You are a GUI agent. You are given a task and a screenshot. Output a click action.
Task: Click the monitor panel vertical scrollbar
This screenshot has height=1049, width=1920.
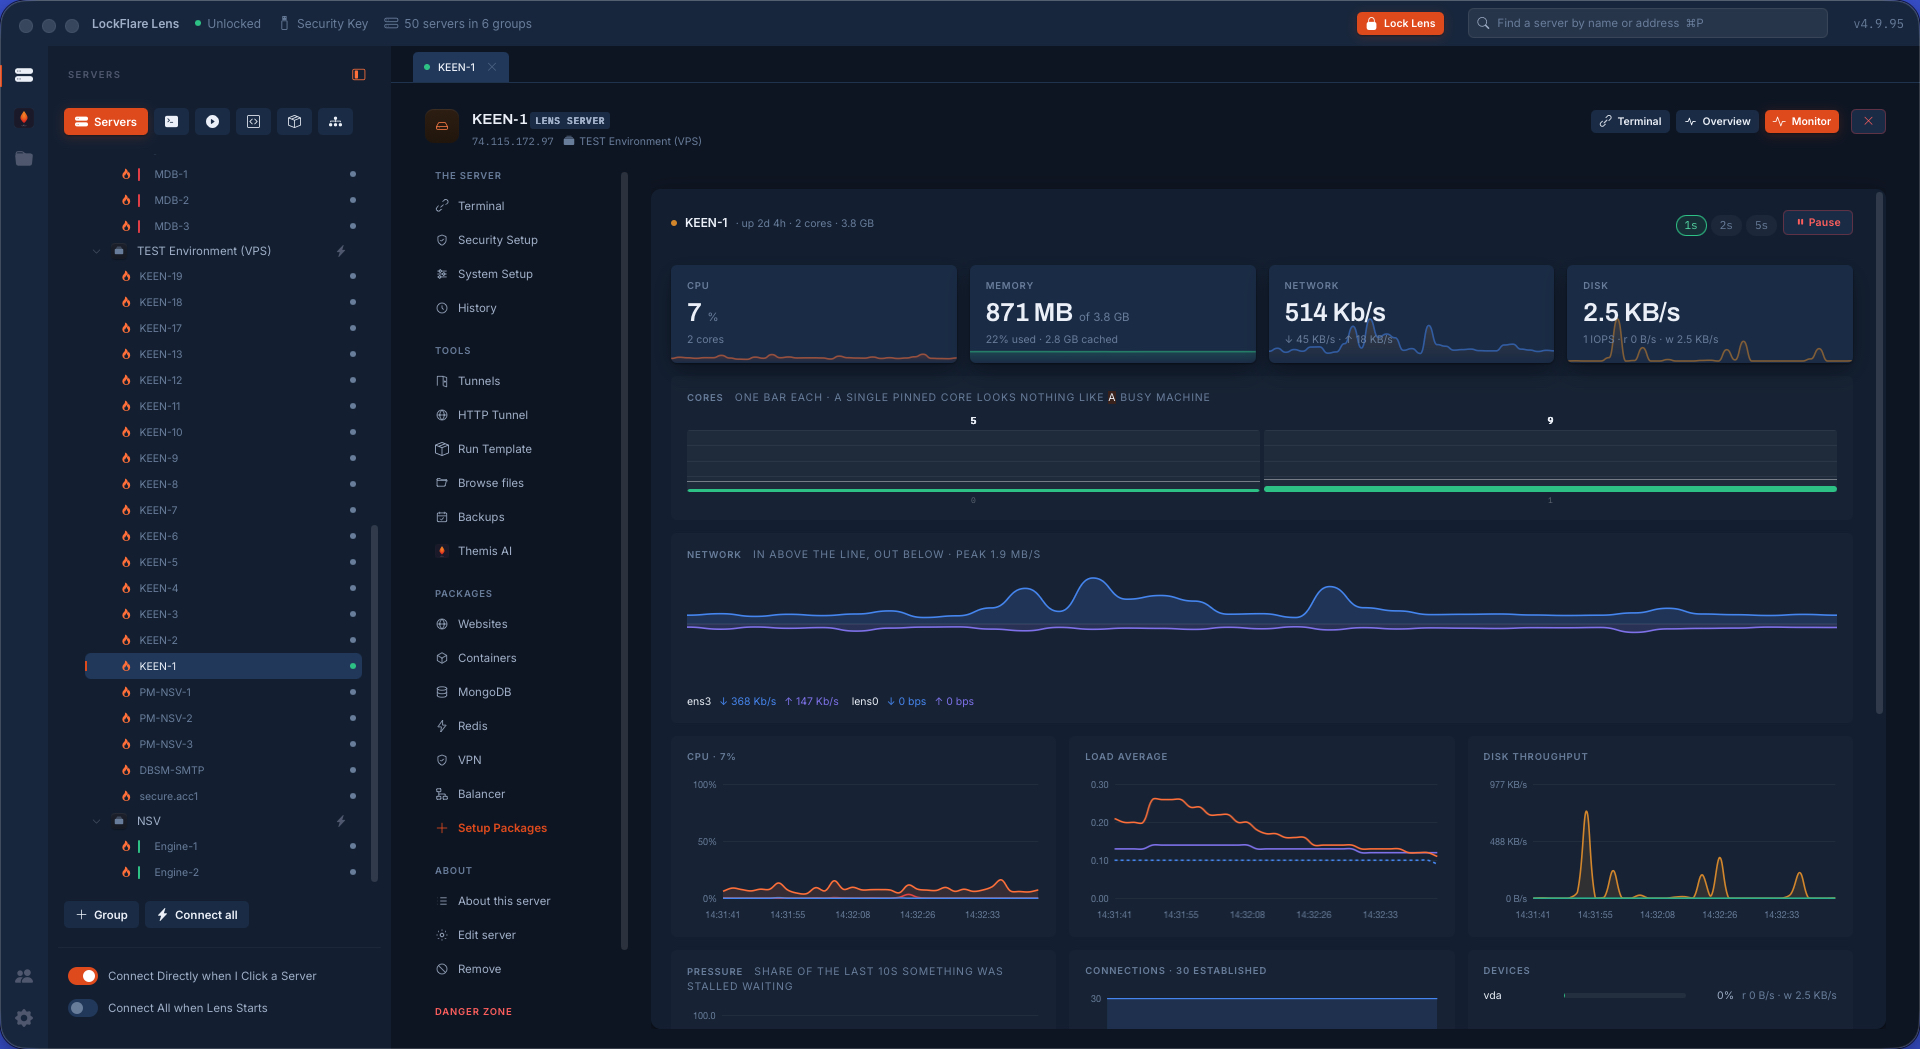point(1879,452)
